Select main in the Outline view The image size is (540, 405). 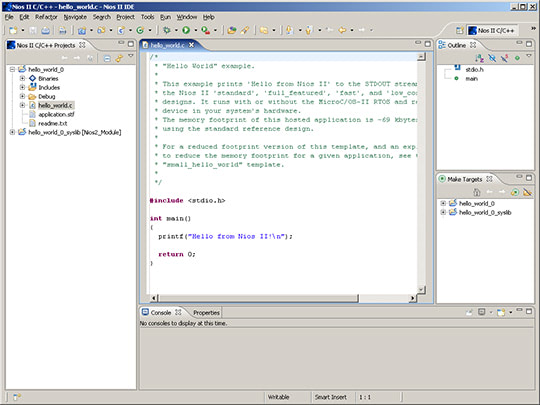[471, 79]
